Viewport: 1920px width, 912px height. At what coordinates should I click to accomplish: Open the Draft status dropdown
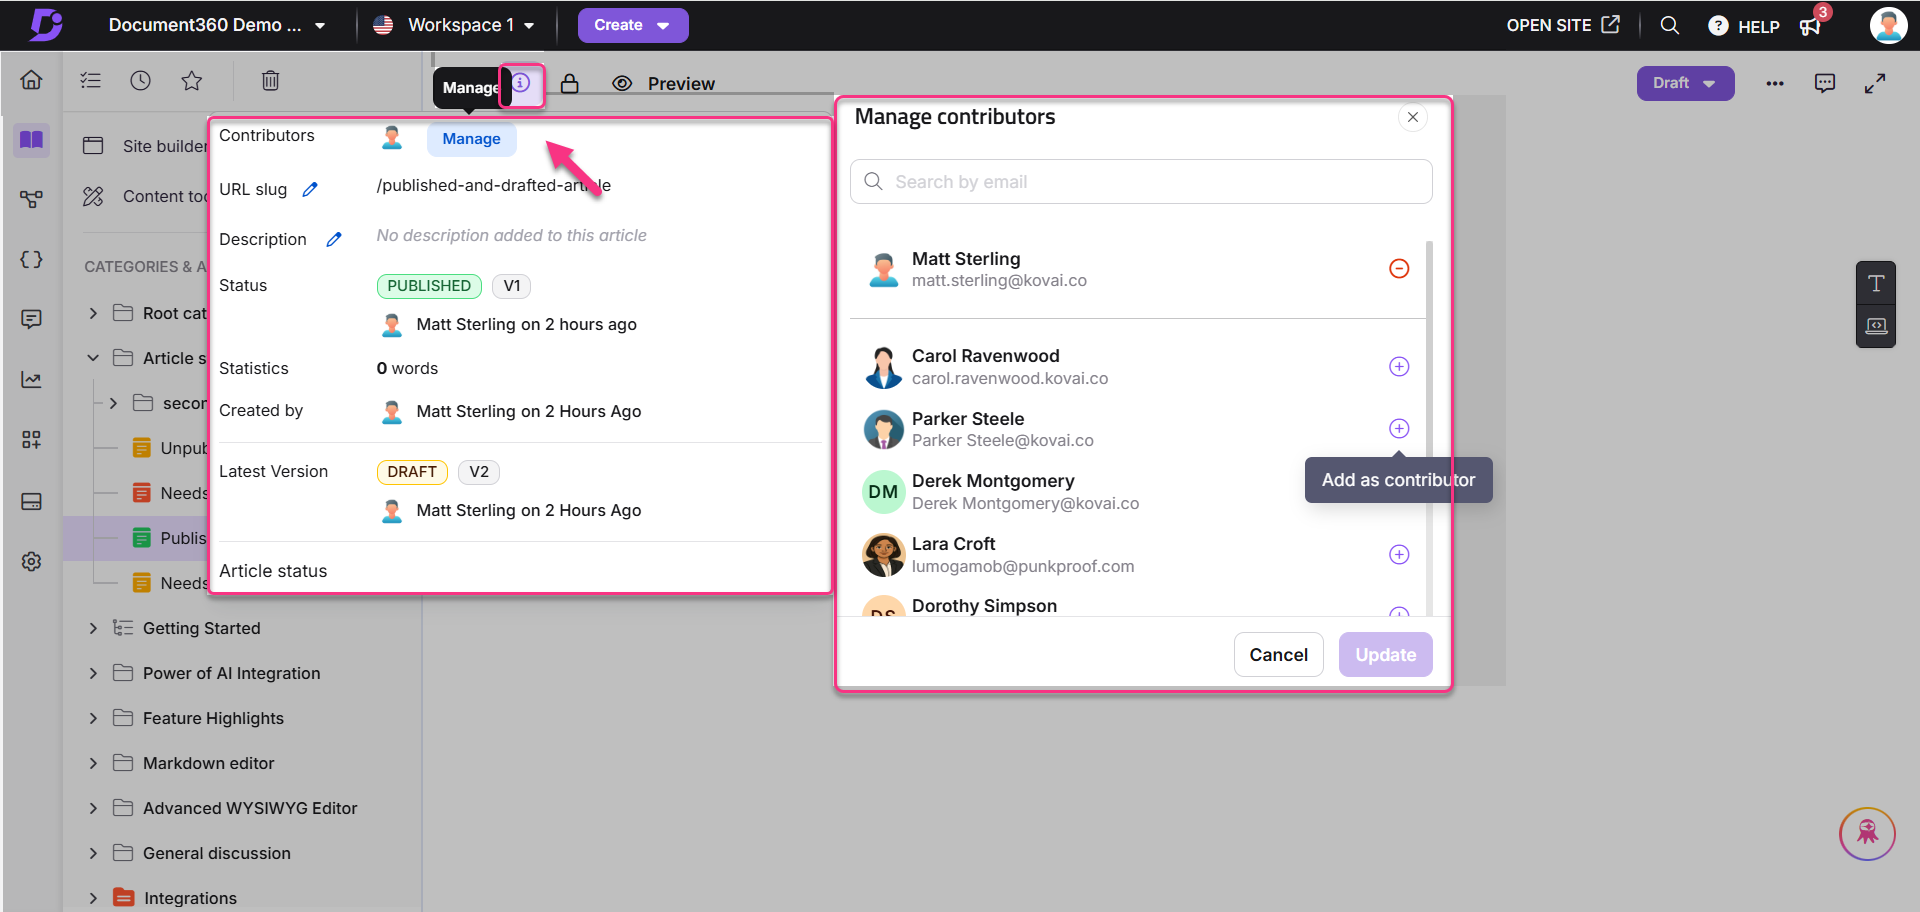coord(1685,83)
